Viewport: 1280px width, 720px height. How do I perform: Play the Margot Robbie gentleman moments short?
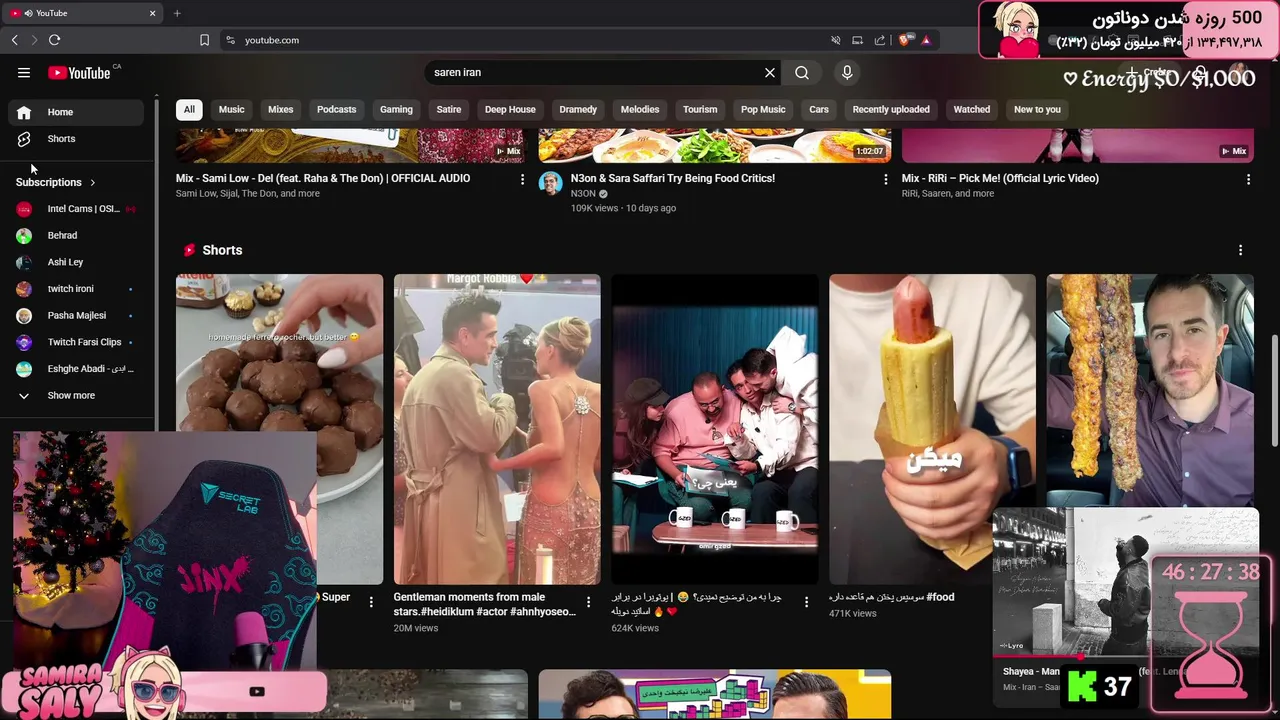497,429
